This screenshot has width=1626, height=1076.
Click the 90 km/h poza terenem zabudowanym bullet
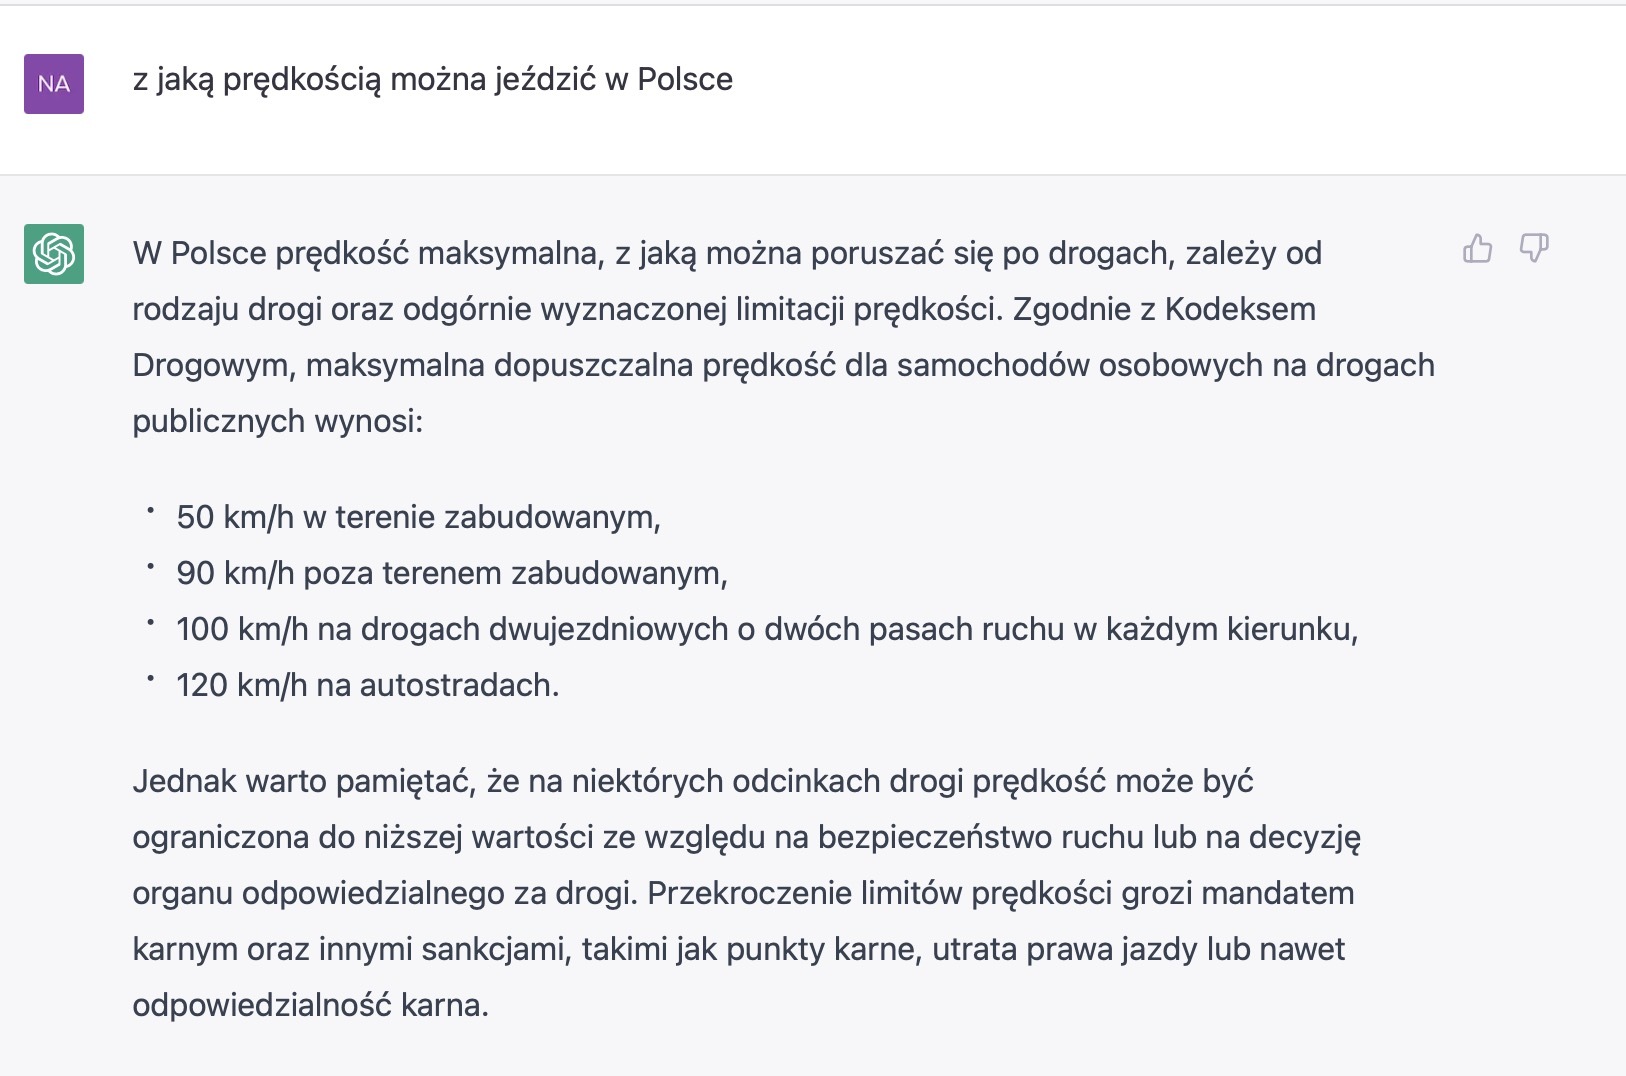[452, 573]
